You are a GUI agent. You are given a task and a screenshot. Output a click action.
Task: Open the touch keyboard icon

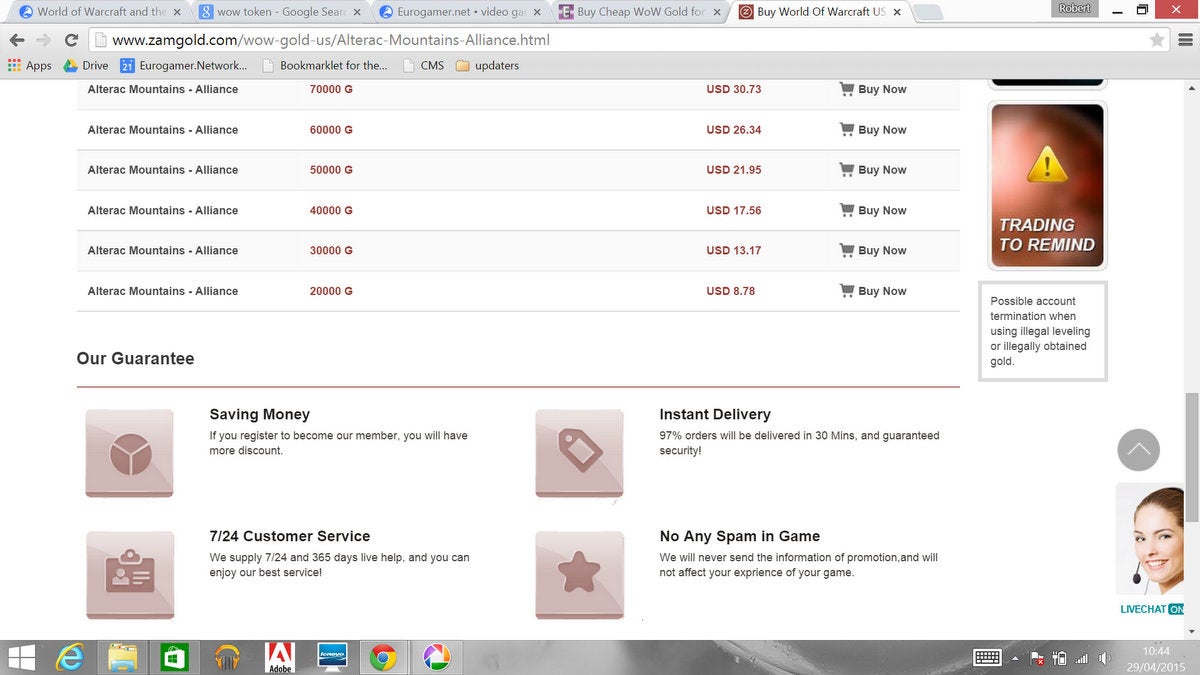(987, 658)
